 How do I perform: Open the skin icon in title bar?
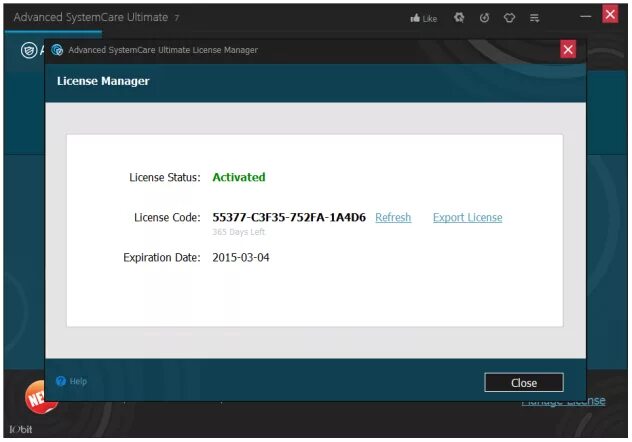click(509, 18)
